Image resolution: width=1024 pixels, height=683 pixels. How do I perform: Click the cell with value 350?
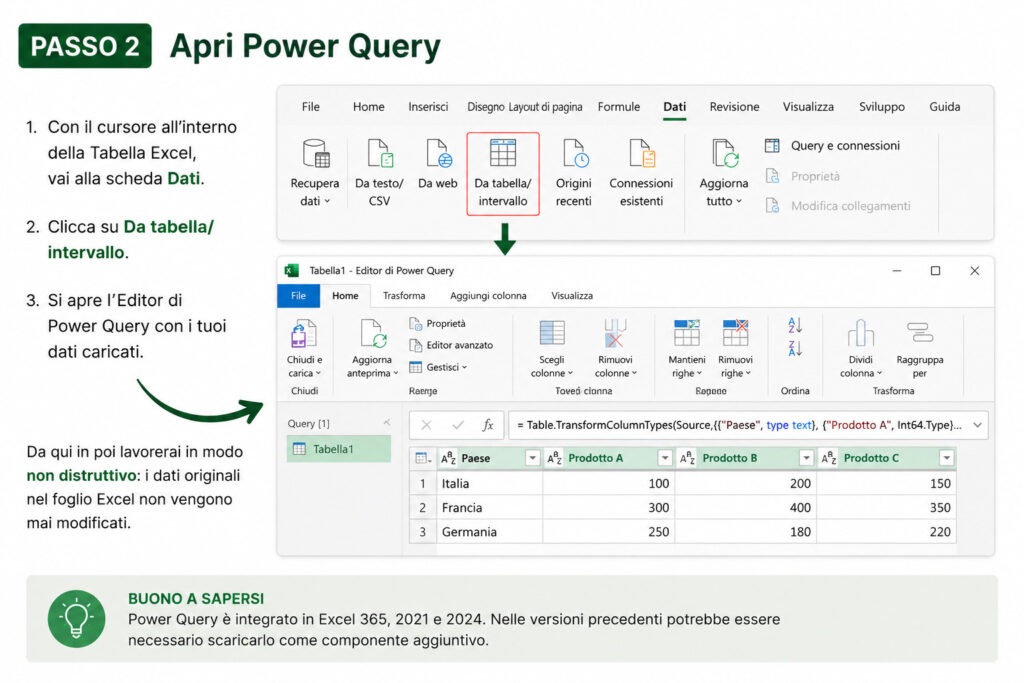click(x=886, y=508)
